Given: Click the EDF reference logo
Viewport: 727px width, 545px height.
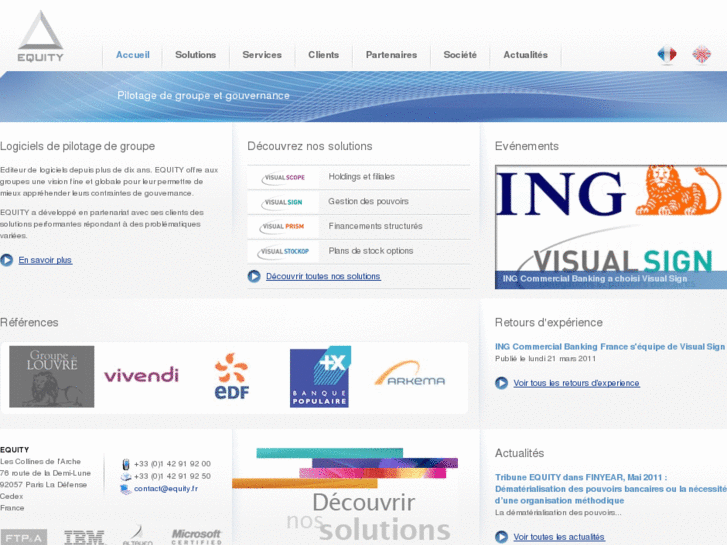Looking at the screenshot, I should 232,376.
